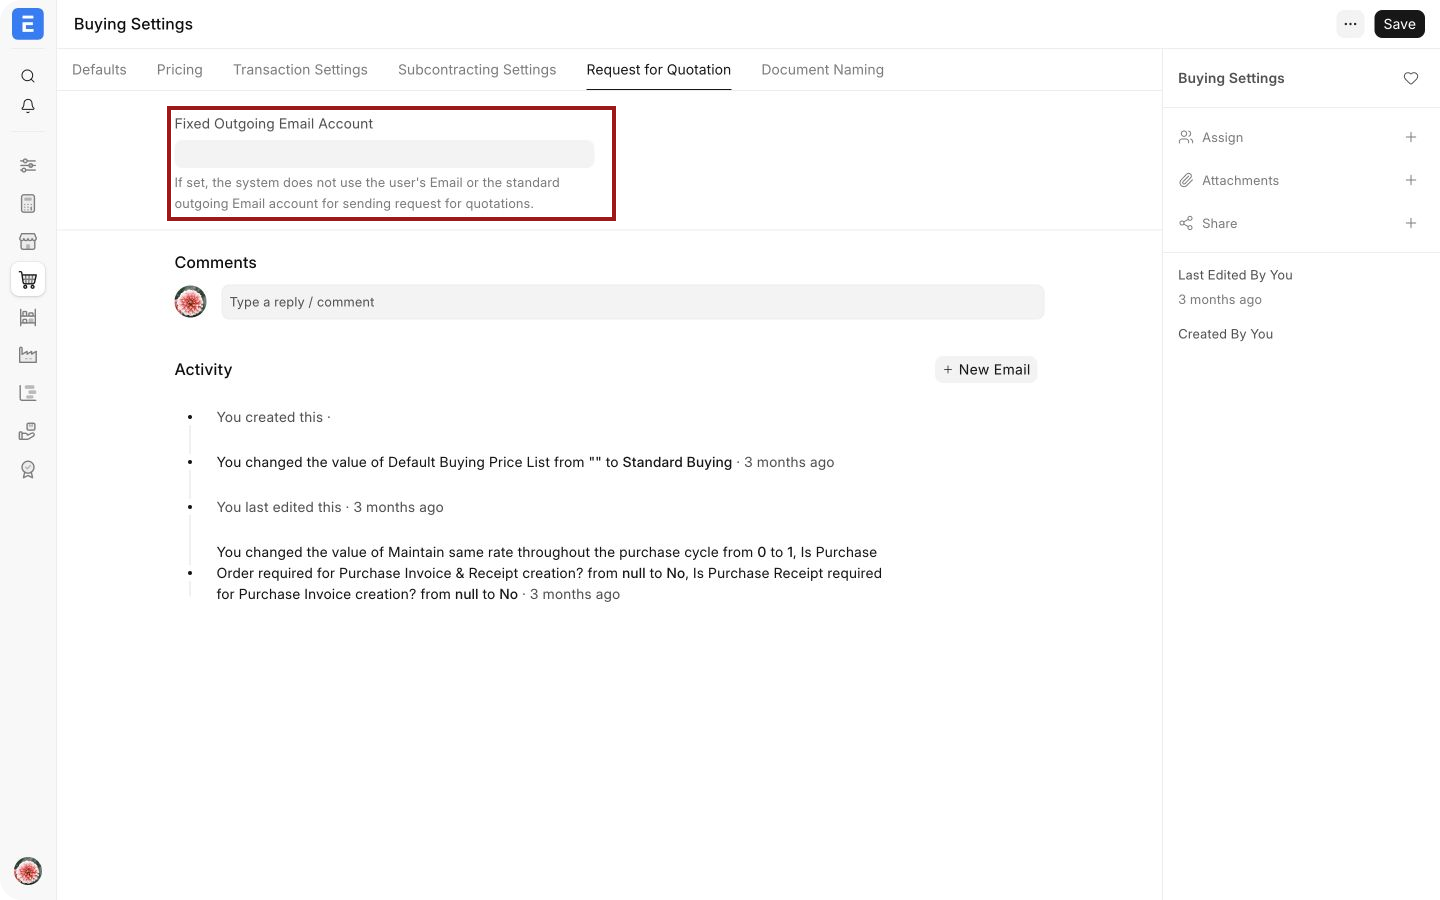Click the Assign label in the side panel
The width and height of the screenshot is (1440, 900).
(x=1222, y=137)
